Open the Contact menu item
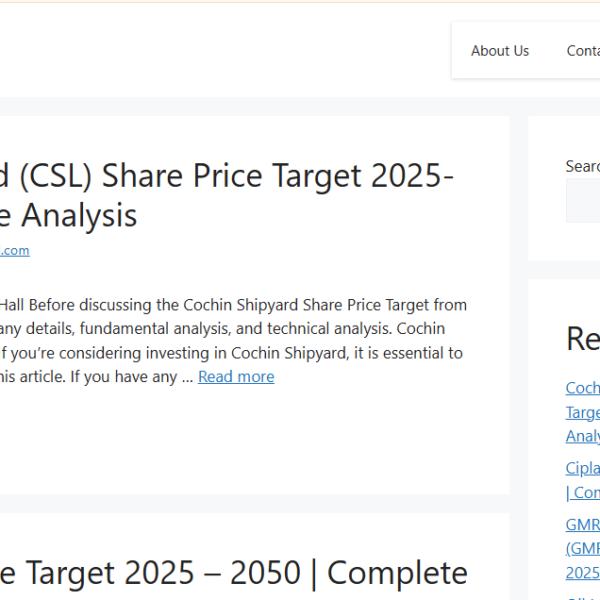The height and width of the screenshot is (600, 600). (x=583, y=51)
